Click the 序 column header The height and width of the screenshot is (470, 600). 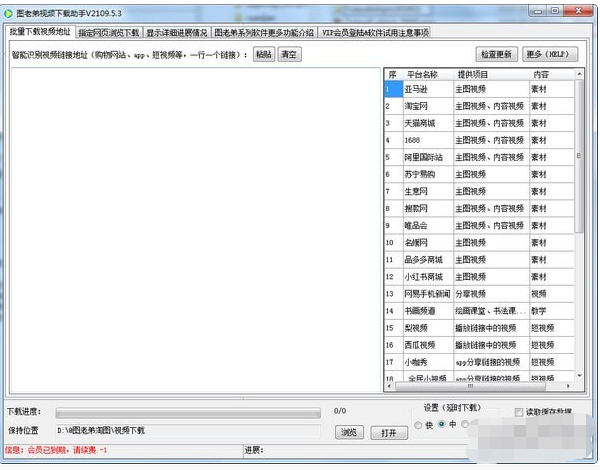click(x=393, y=75)
